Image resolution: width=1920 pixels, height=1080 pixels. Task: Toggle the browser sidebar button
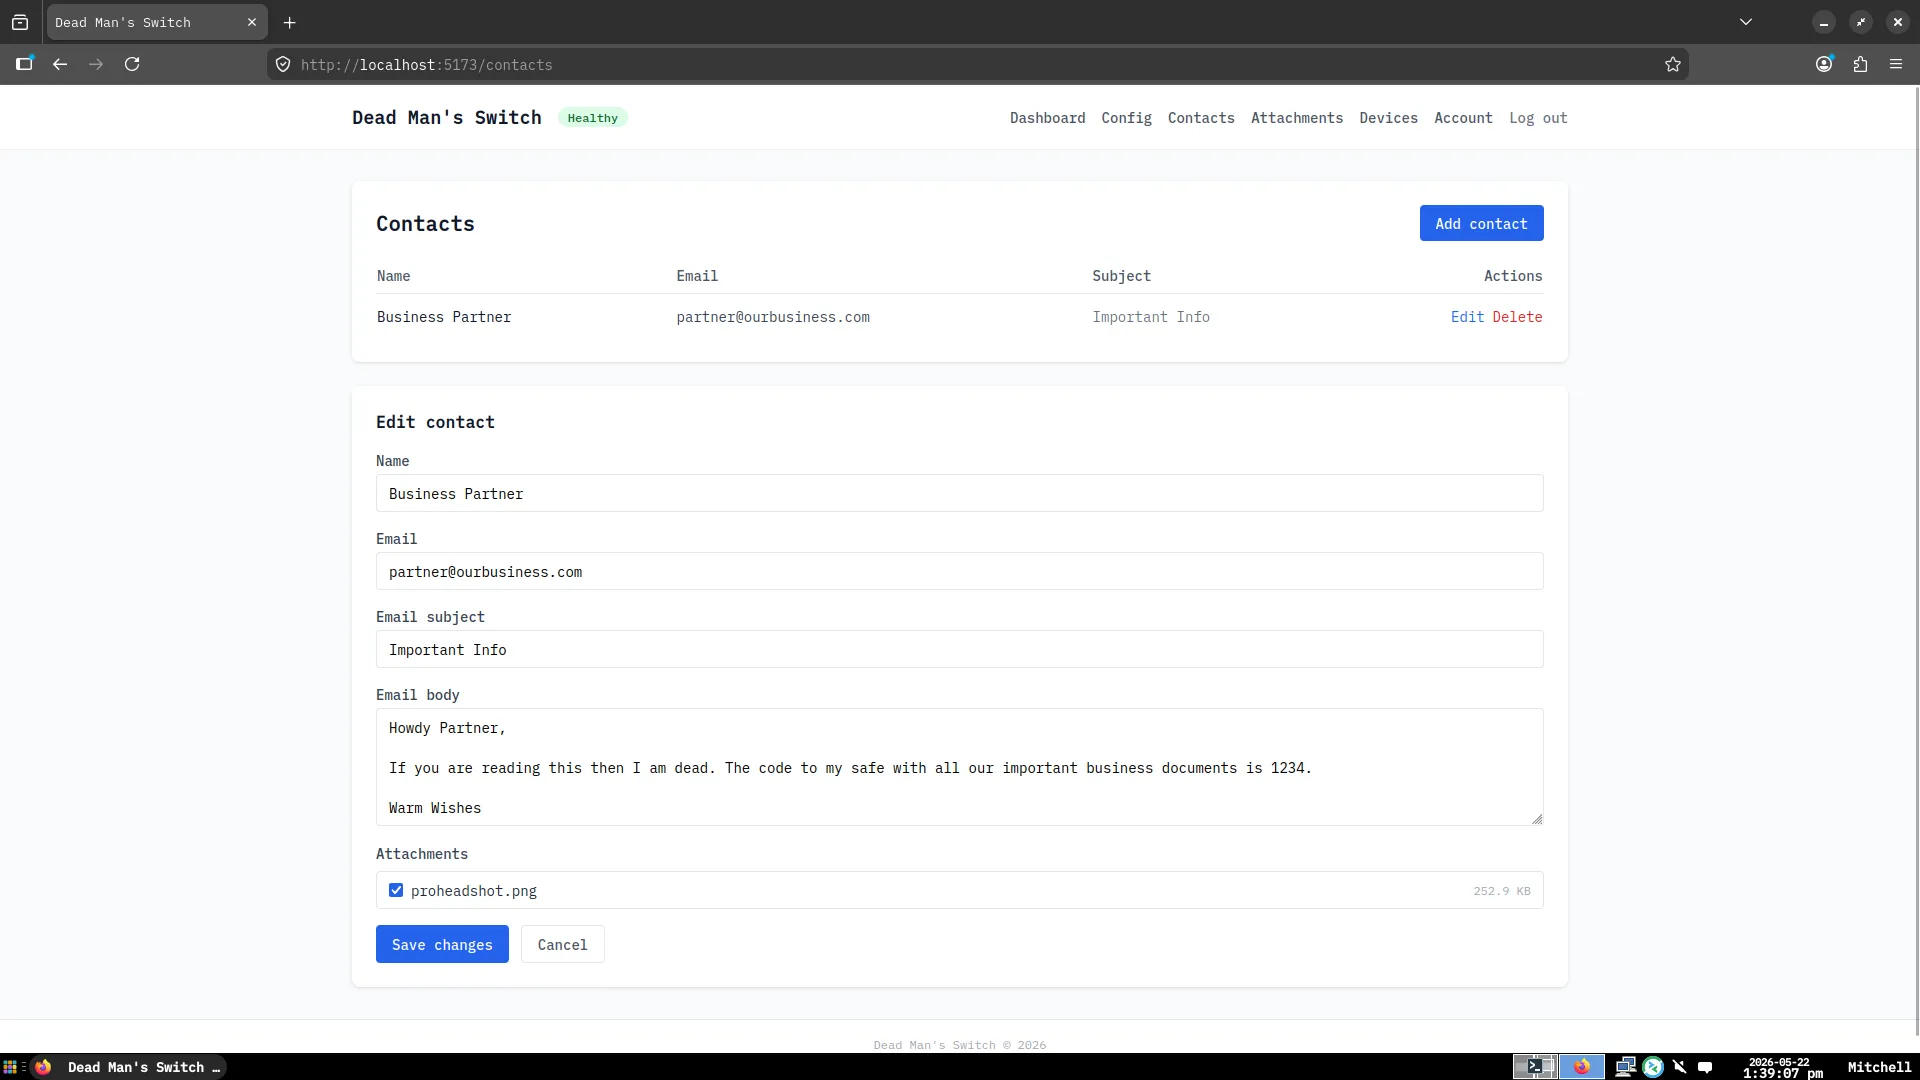pyautogui.click(x=25, y=64)
